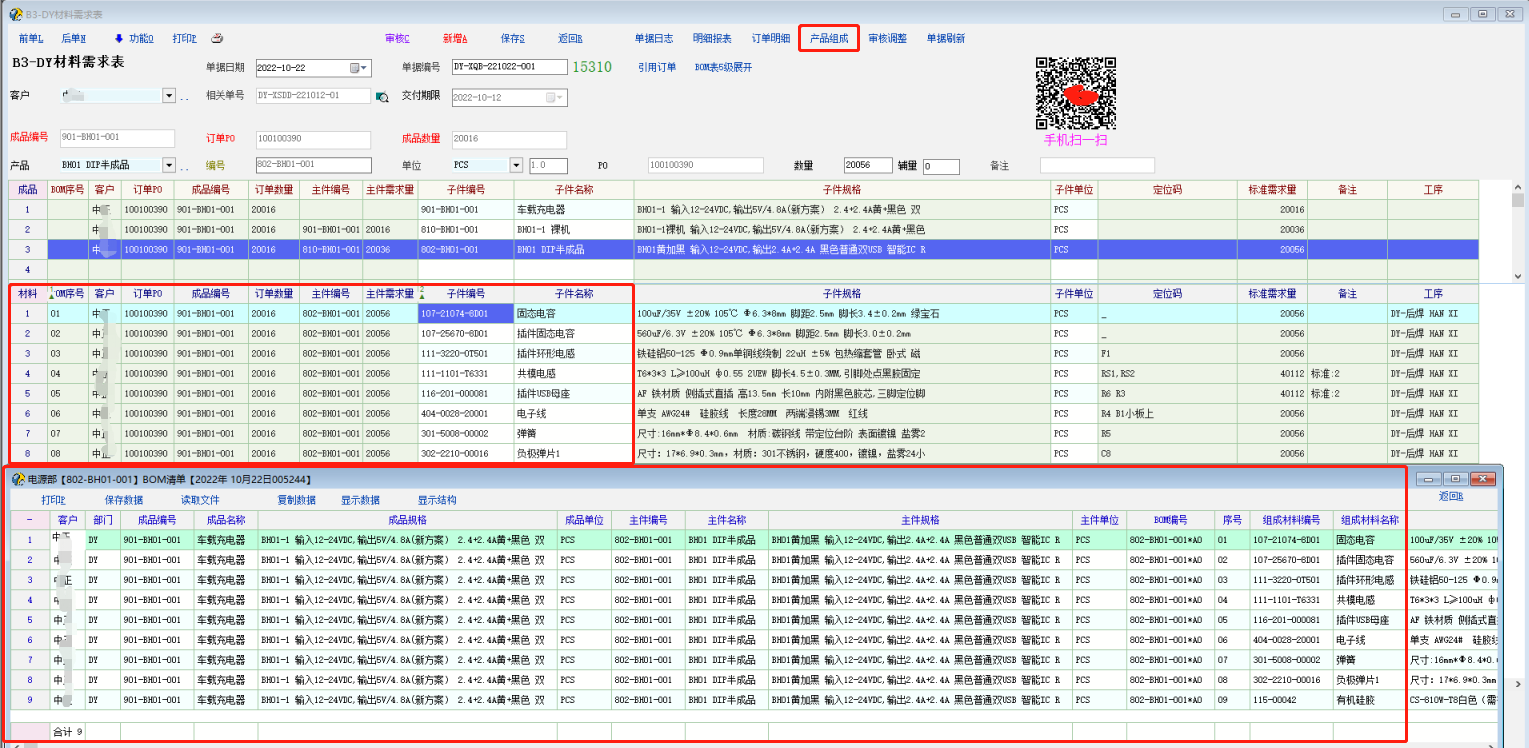Select the 明细报表 menu item
The height and width of the screenshot is (748, 1529).
pos(712,39)
